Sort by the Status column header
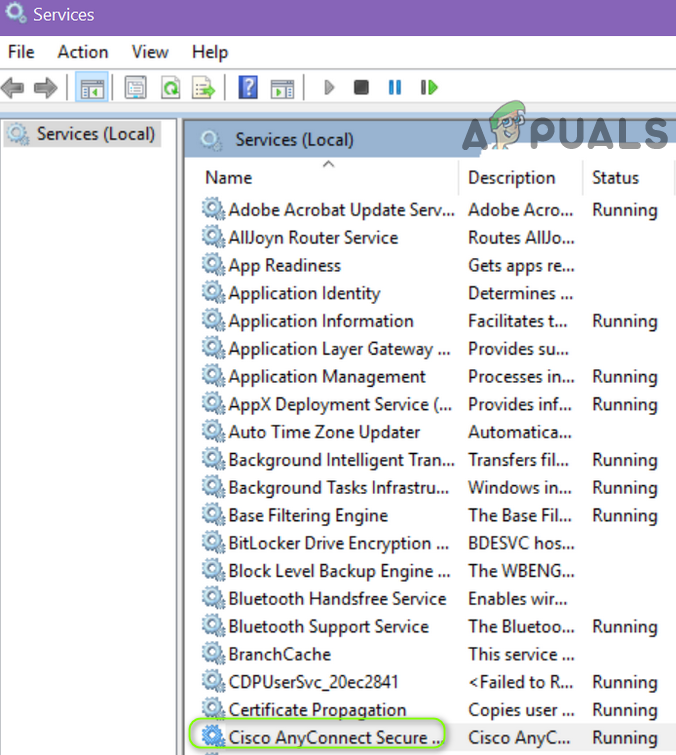 [x=615, y=178]
